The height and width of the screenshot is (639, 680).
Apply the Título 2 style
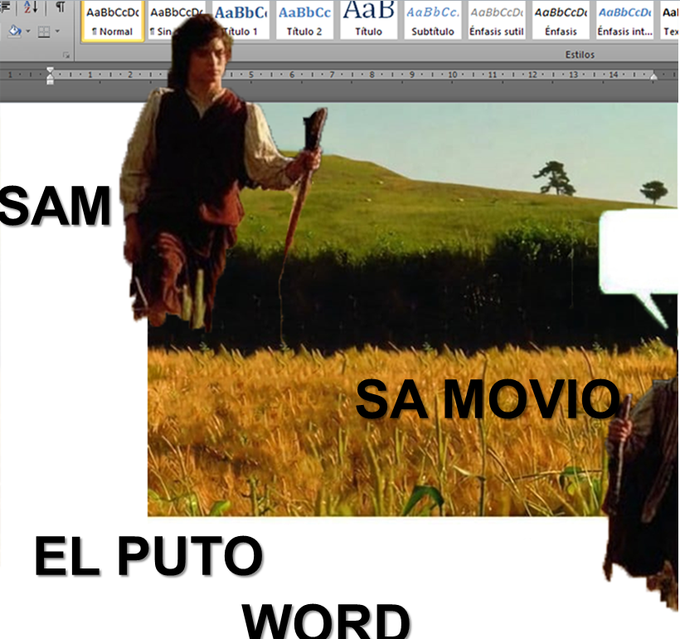point(304,21)
